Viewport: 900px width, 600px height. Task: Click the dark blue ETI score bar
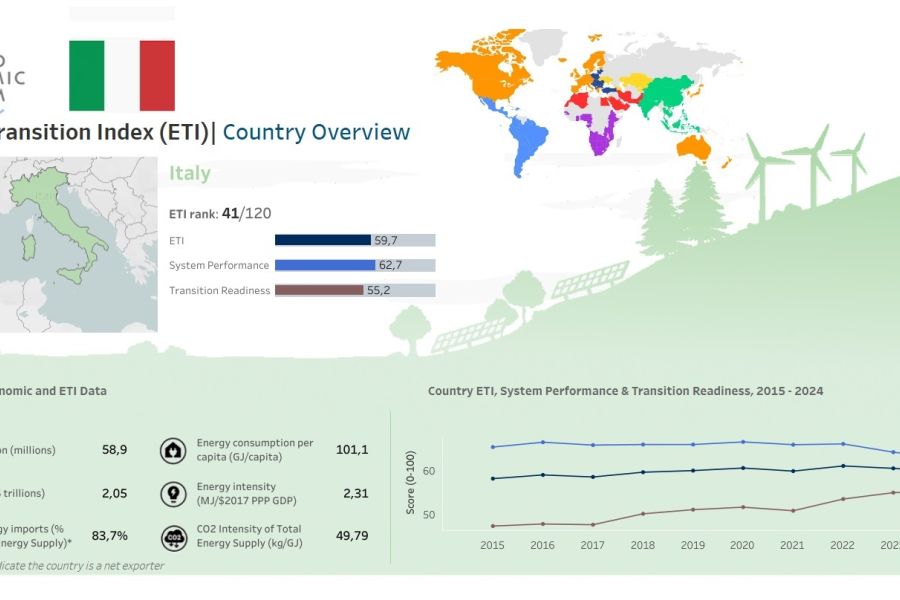[x=322, y=240]
